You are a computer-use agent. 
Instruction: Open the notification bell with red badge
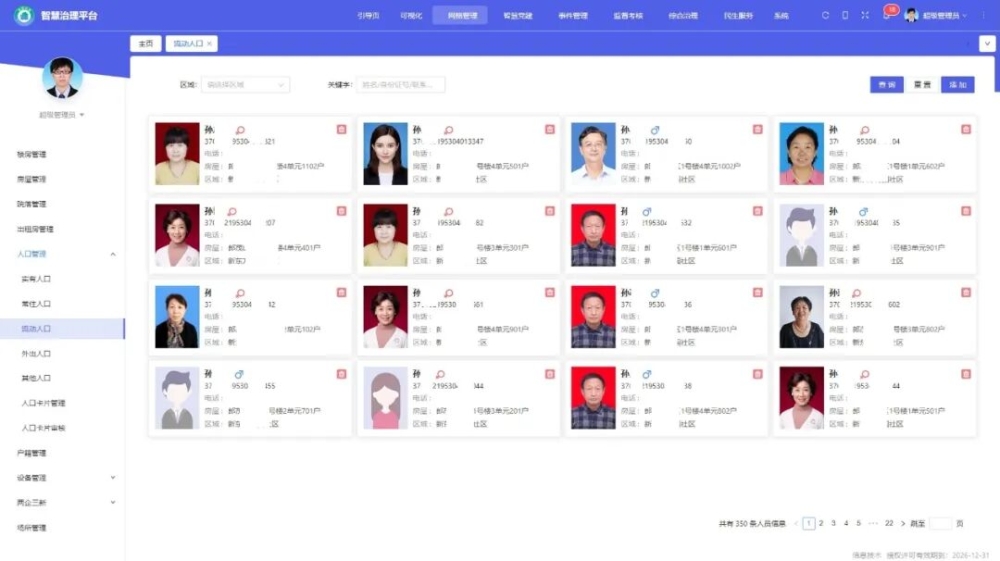click(x=886, y=15)
